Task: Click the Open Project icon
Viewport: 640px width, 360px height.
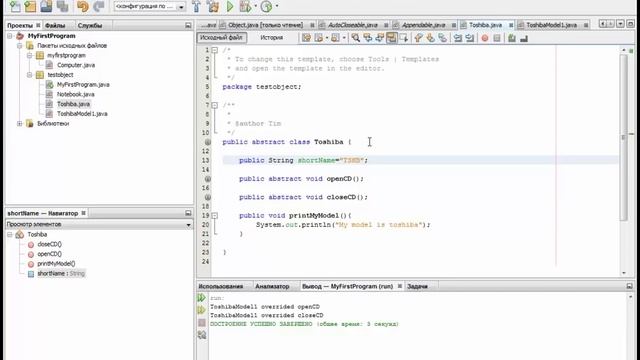Action: coord(46,6)
